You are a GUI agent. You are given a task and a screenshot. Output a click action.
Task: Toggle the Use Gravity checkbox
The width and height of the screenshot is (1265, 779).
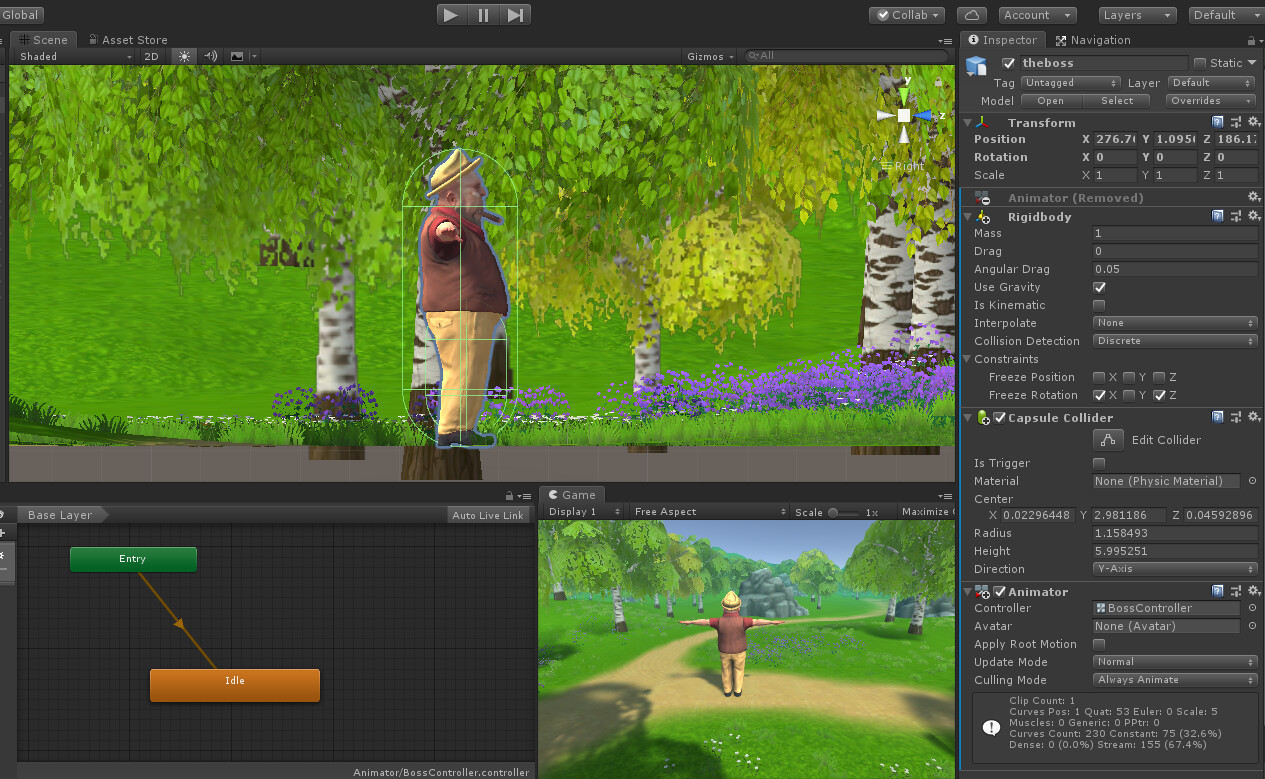point(1099,288)
